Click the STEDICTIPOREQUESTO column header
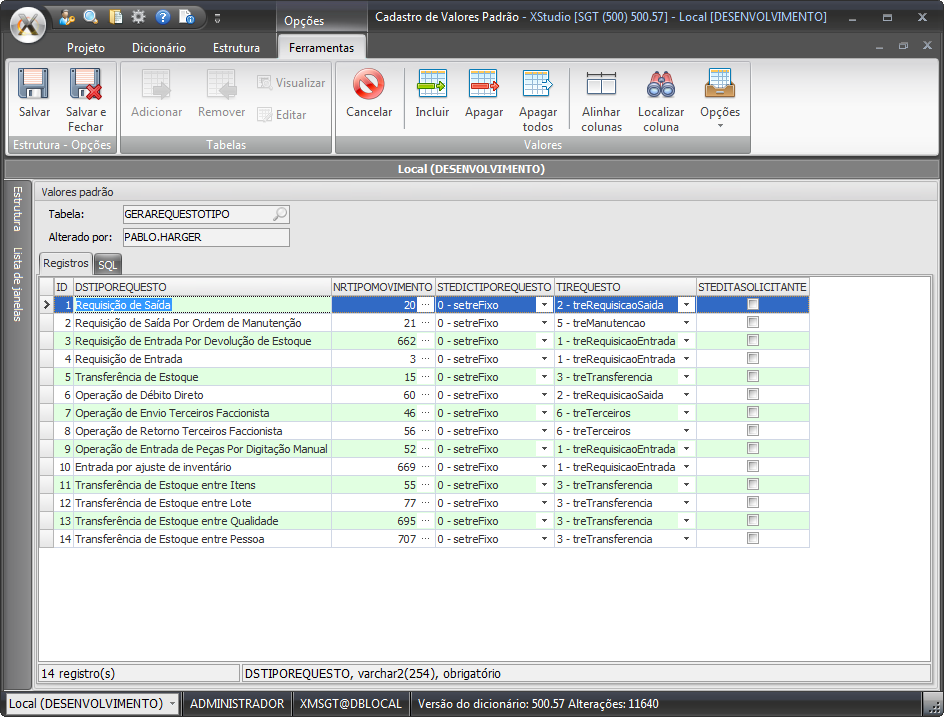 pos(494,287)
